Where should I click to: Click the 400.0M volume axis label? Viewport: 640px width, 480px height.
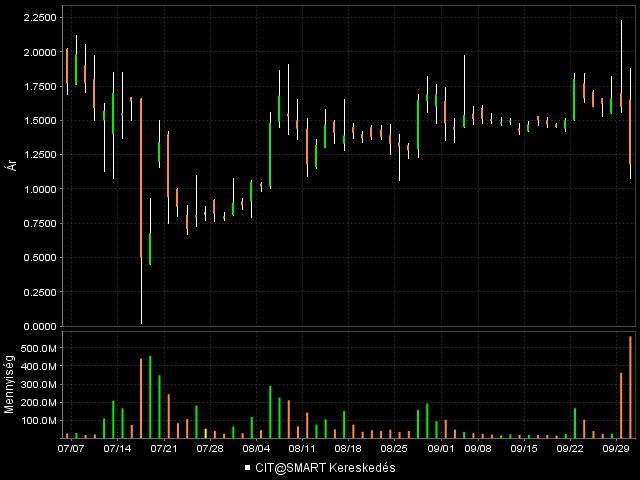40,367
